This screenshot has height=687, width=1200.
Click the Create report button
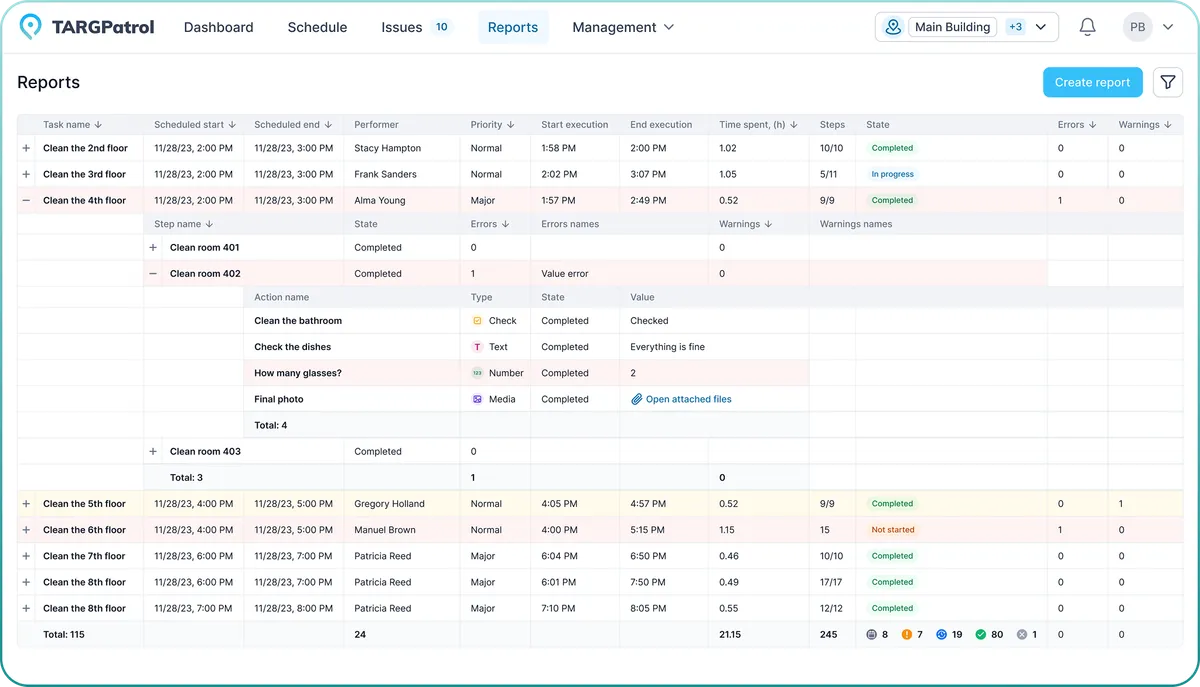click(1092, 82)
